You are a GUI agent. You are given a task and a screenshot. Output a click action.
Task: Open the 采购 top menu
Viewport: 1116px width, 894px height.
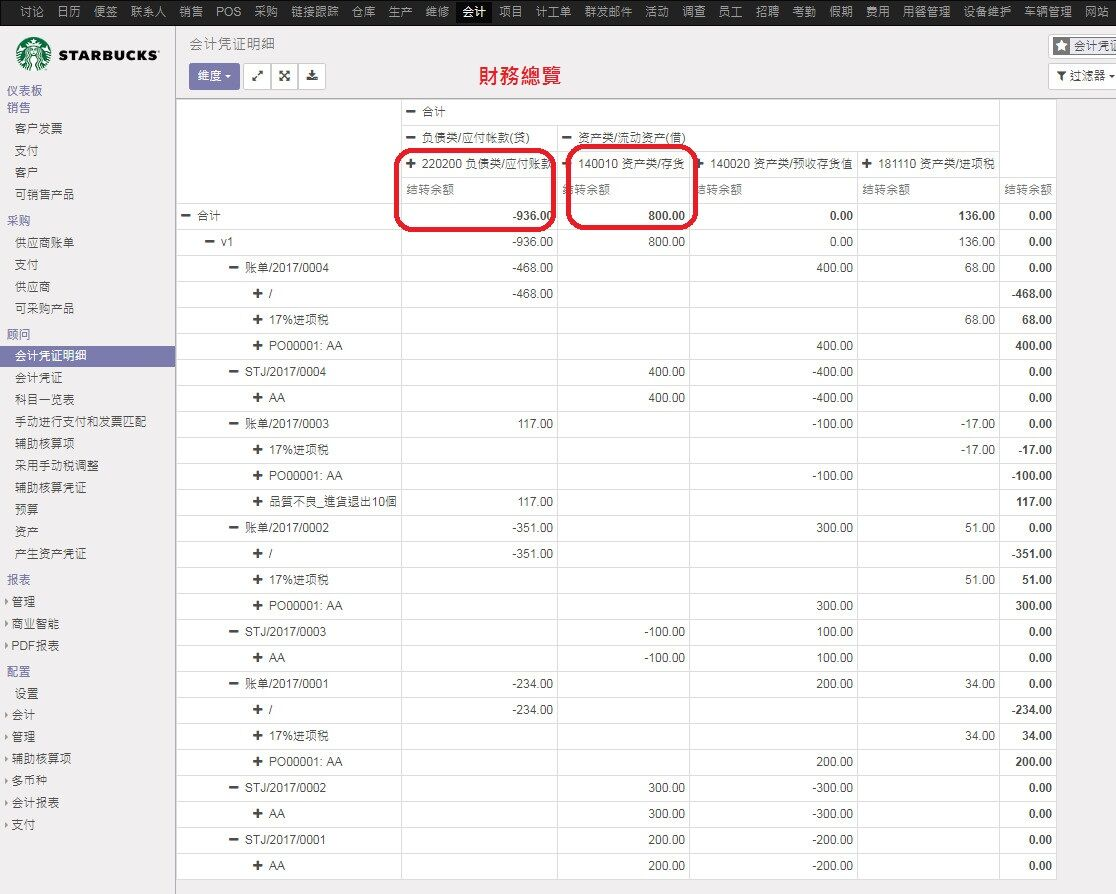point(265,11)
